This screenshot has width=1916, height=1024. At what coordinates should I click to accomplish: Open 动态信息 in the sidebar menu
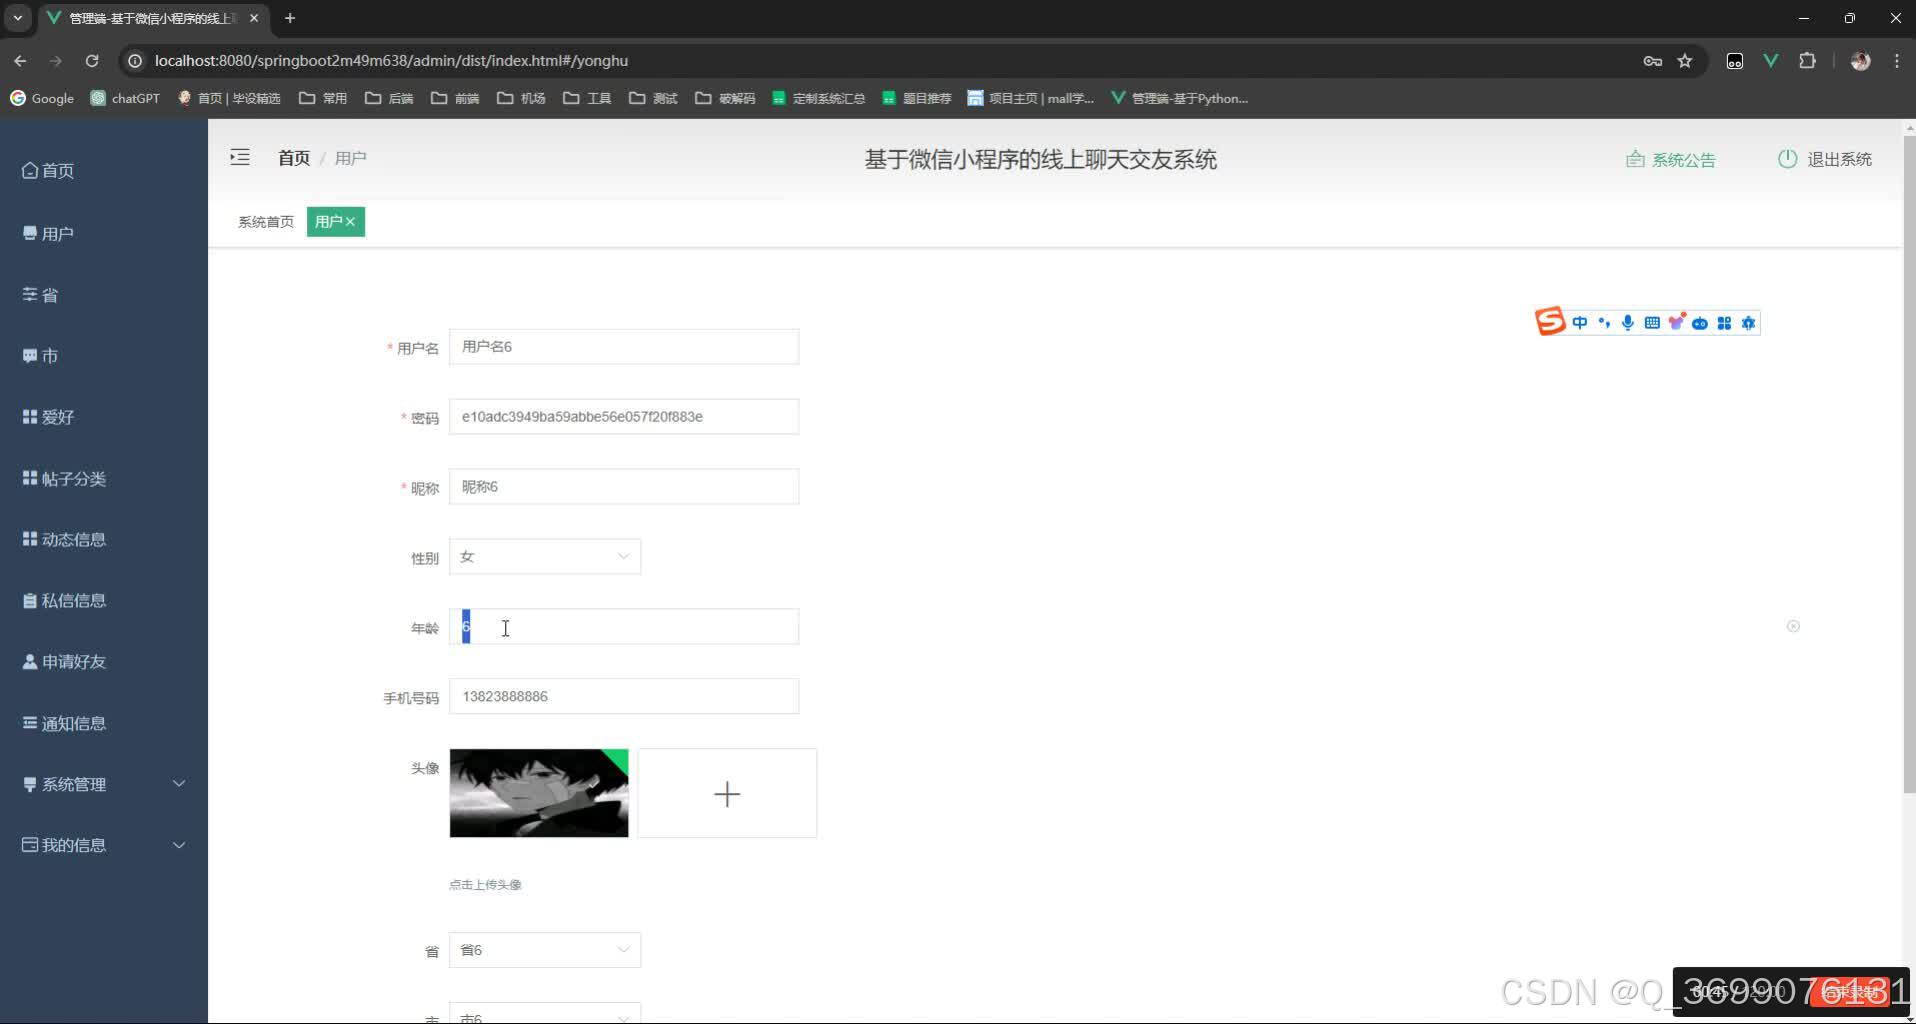coord(73,538)
